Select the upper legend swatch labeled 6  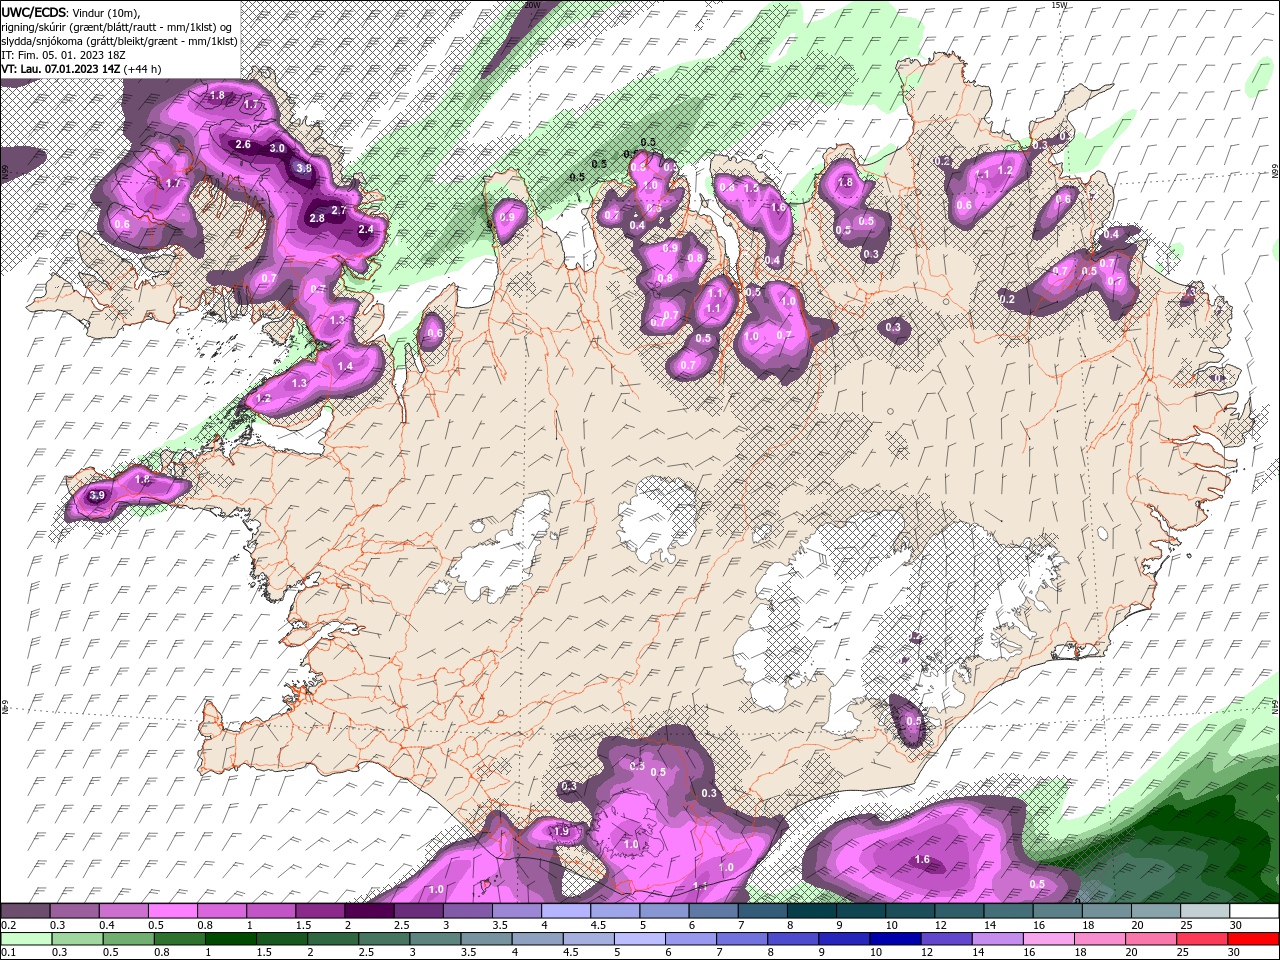point(712,911)
